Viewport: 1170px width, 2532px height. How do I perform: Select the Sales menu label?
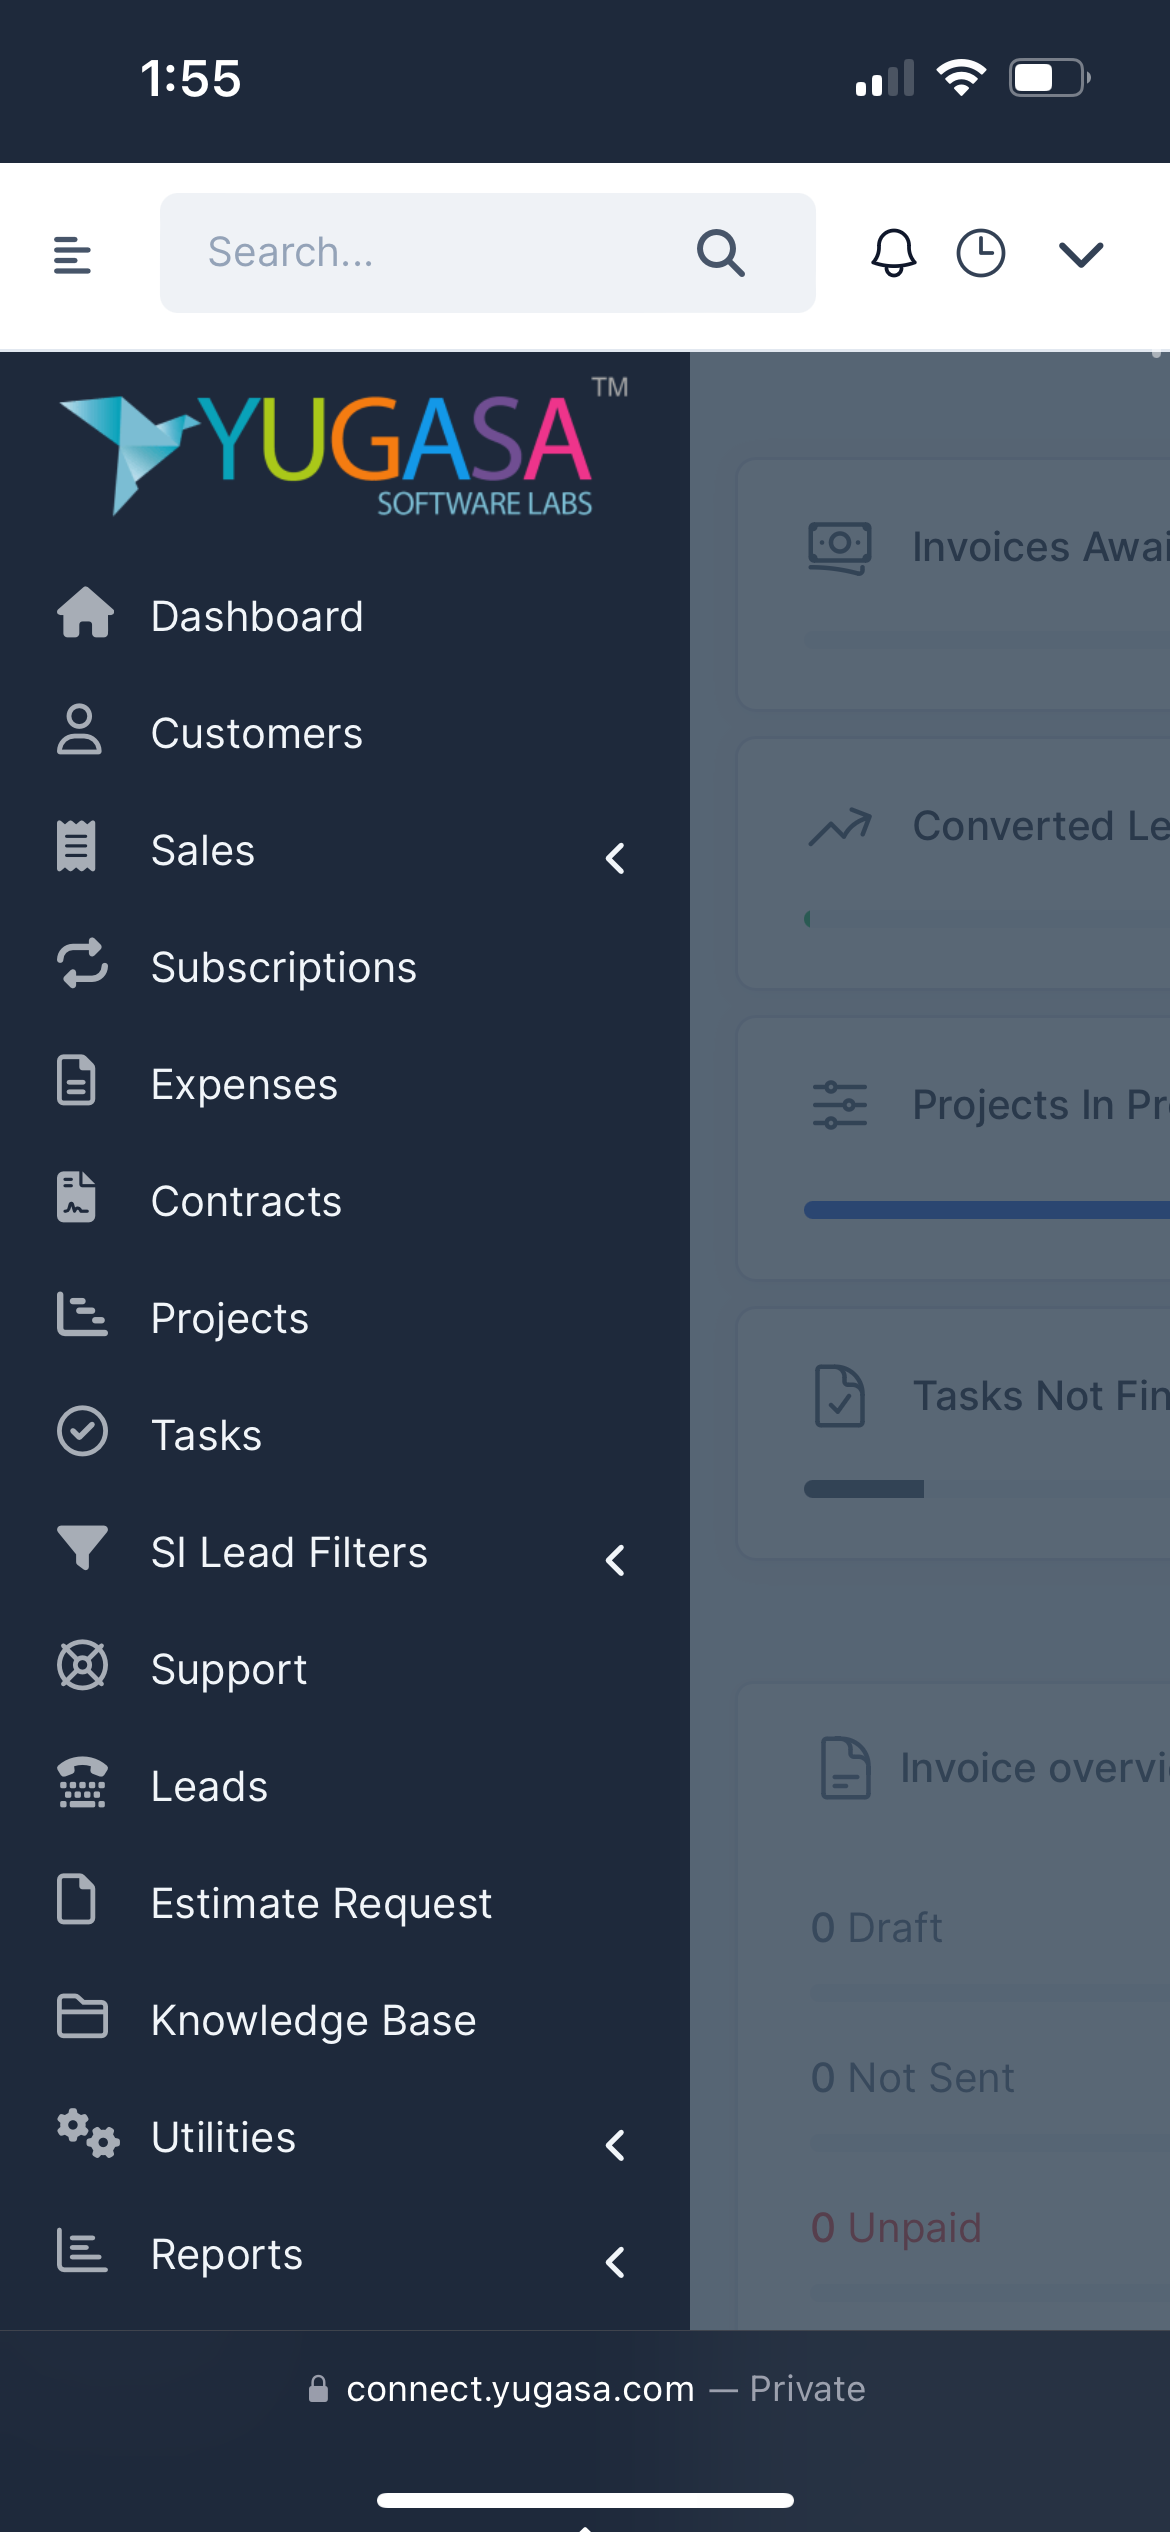click(x=203, y=851)
